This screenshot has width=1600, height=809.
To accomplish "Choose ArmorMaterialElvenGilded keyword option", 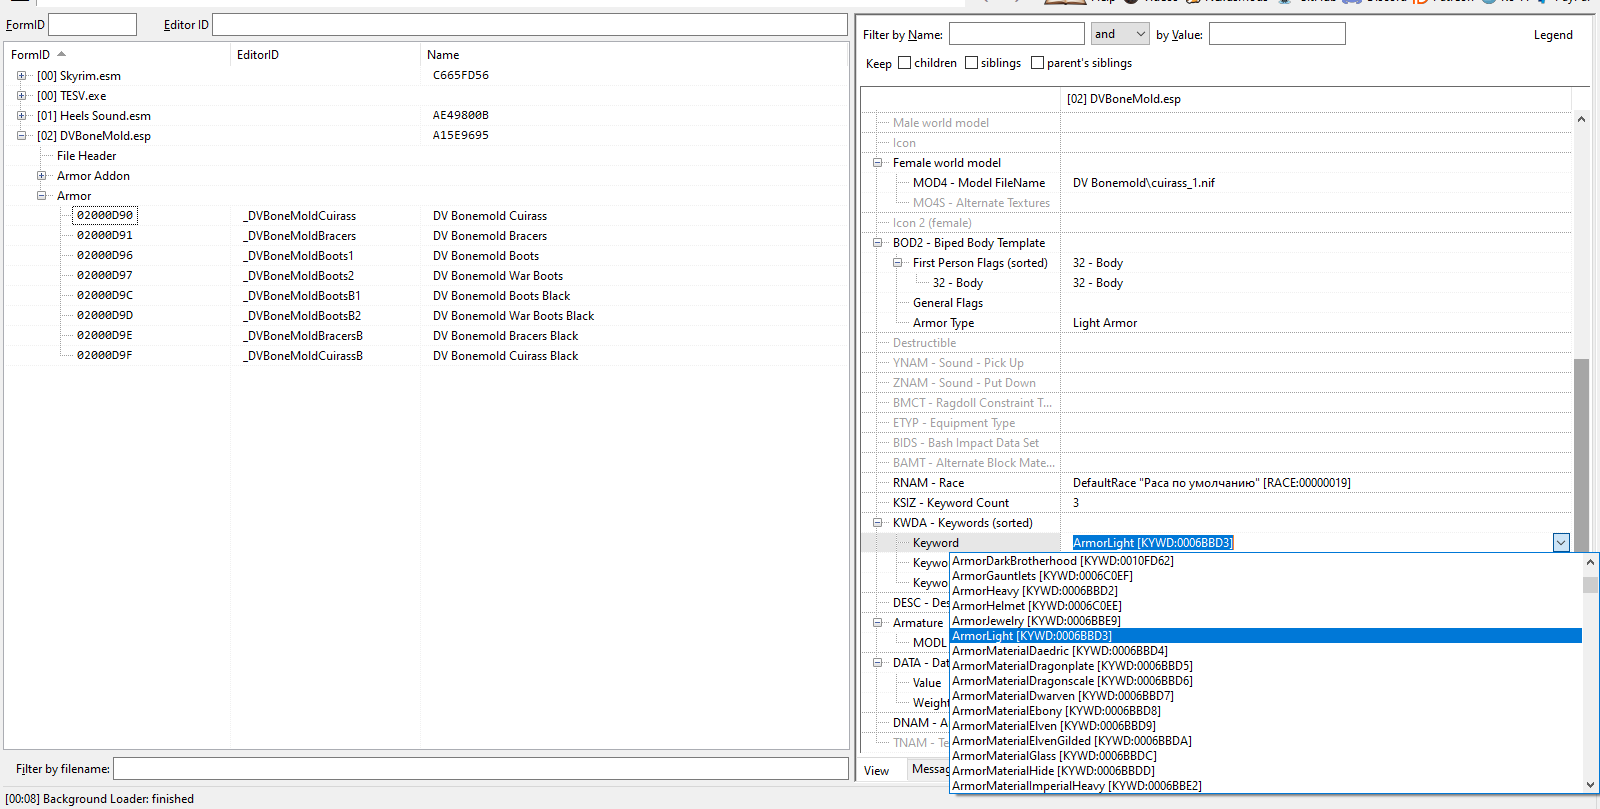I will point(1072,741).
